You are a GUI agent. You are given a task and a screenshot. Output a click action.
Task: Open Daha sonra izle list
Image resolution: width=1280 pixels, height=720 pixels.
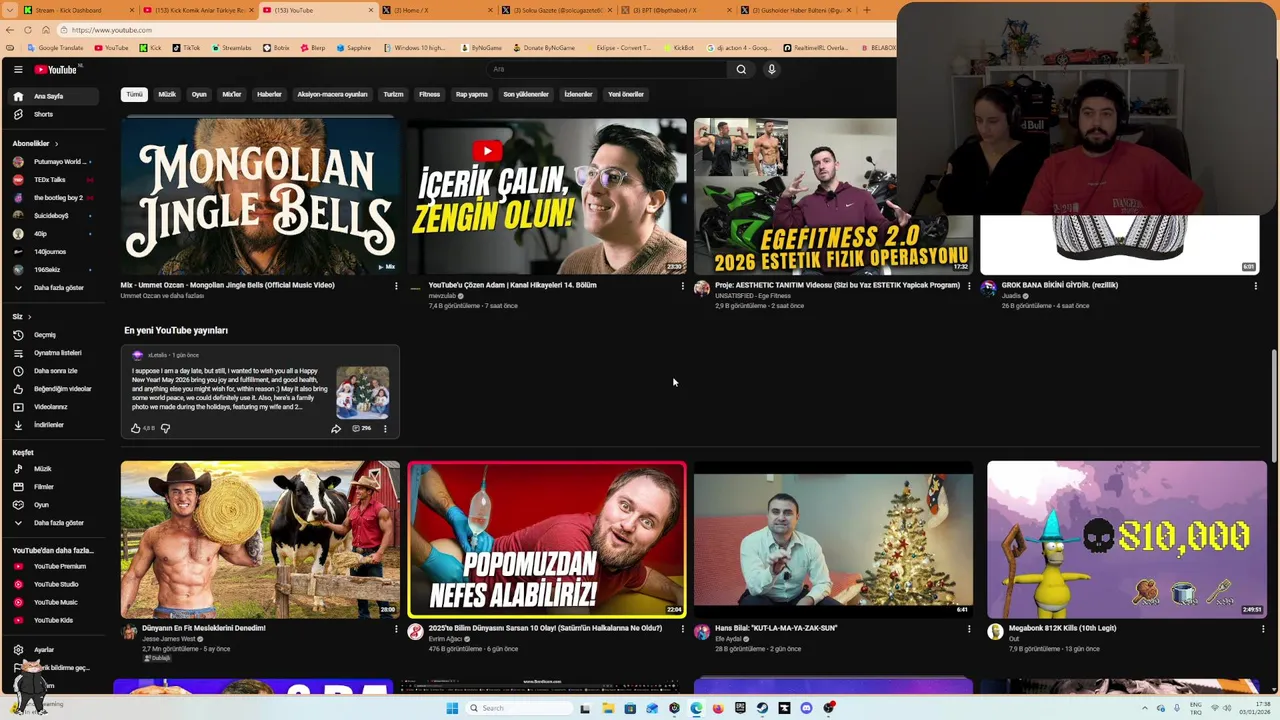52,371
